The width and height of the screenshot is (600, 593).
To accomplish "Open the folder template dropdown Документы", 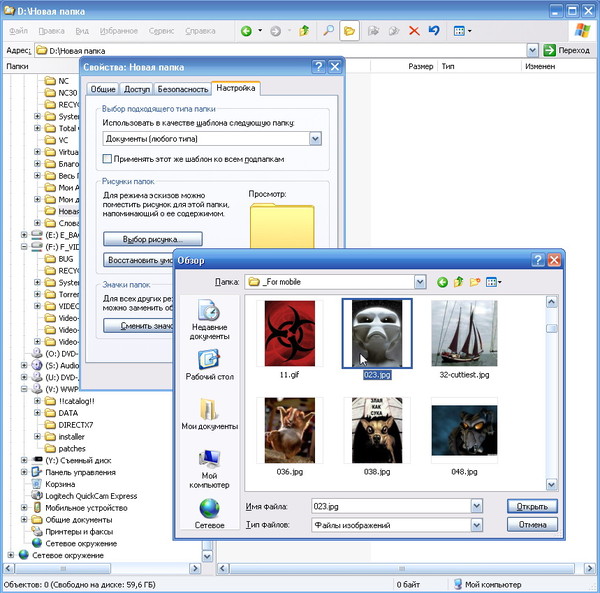I will tap(315, 138).
